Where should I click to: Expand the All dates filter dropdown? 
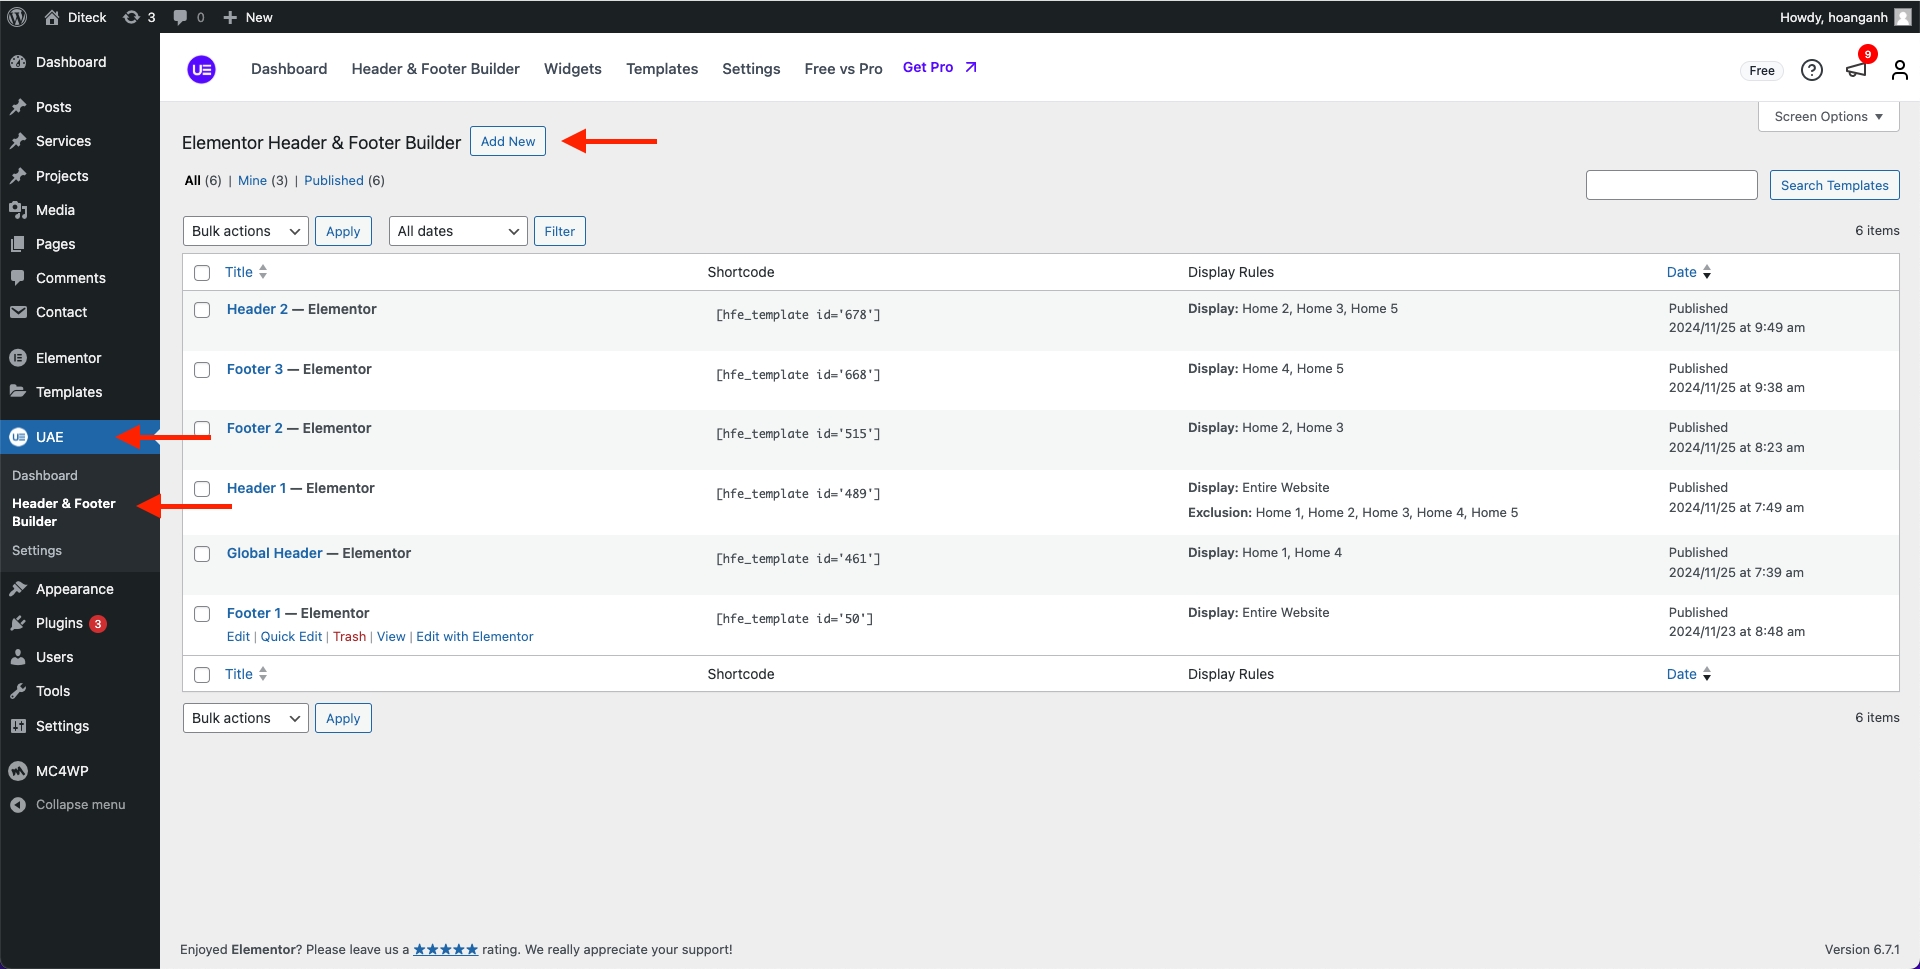coord(457,231)
